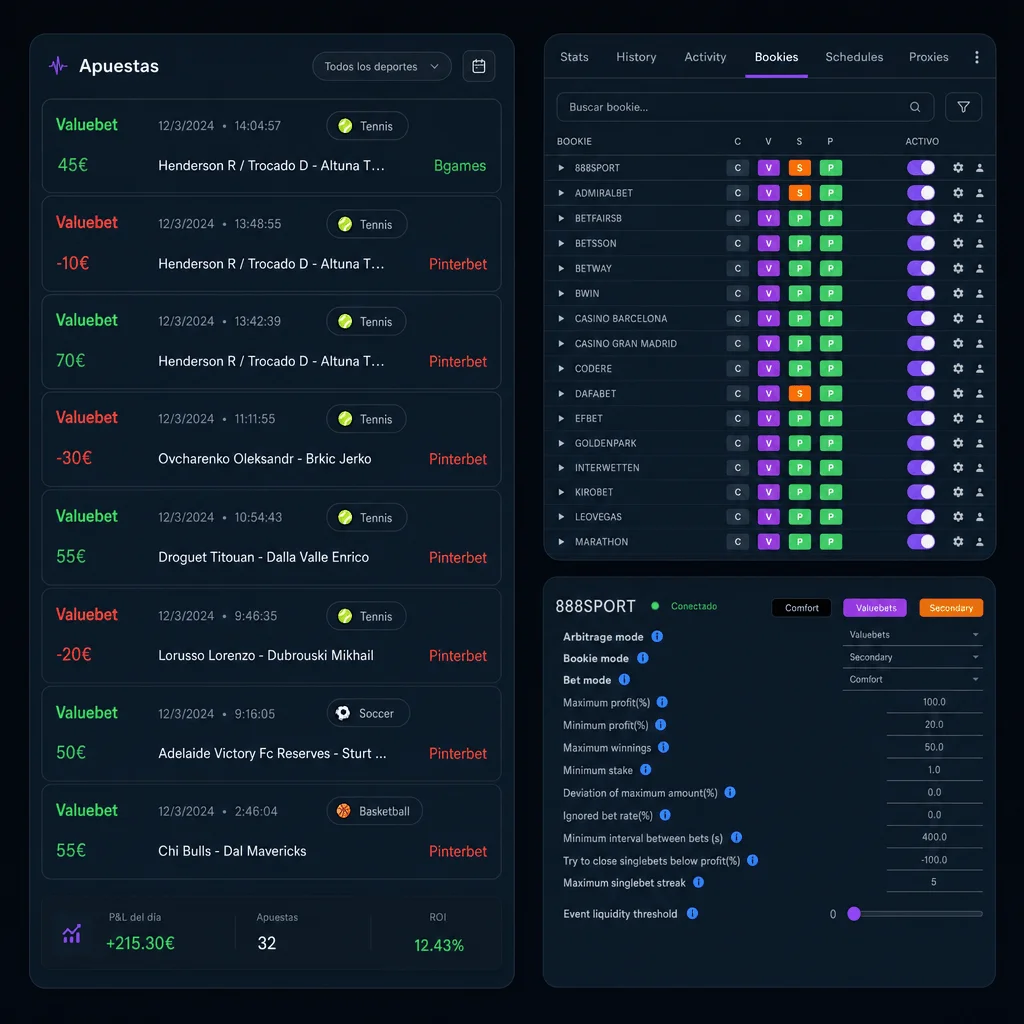Click the black Comfort tag button
The image size is (1024, 1024).
tap(801, 607)
